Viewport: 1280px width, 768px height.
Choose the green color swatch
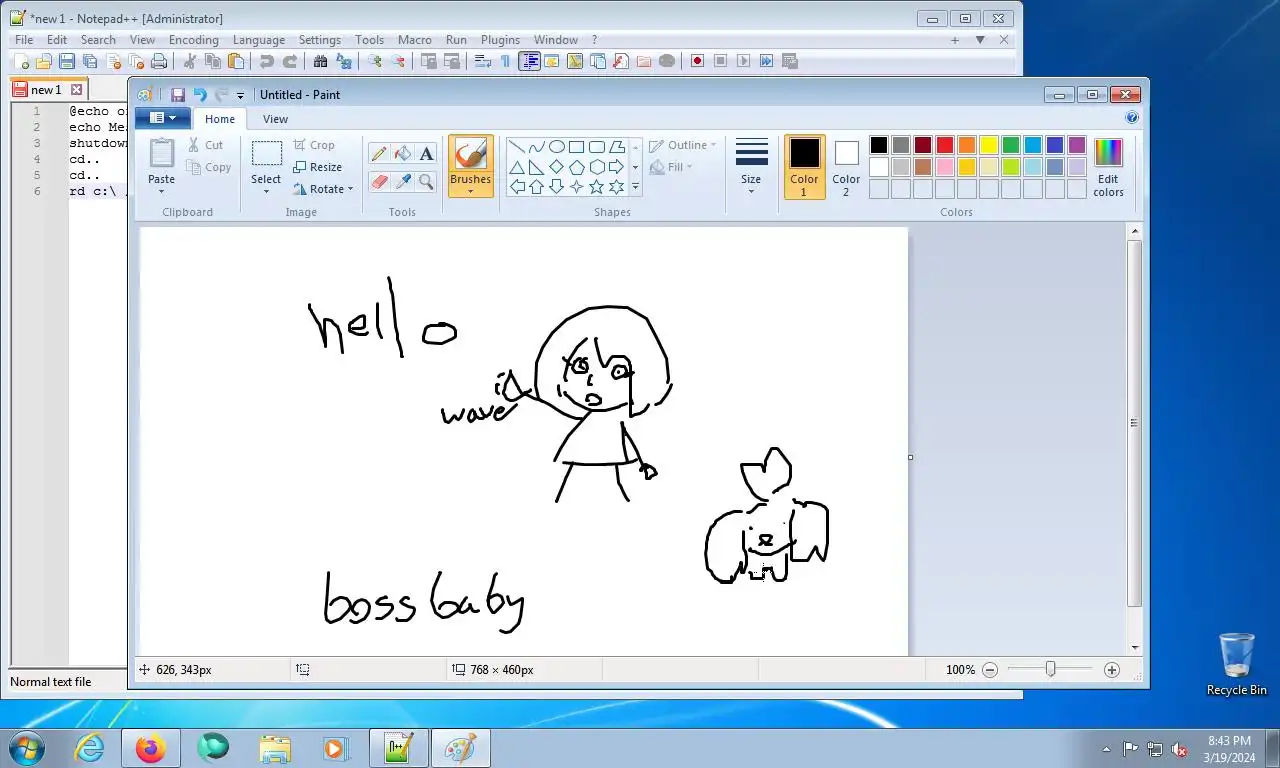[1011, 145]
